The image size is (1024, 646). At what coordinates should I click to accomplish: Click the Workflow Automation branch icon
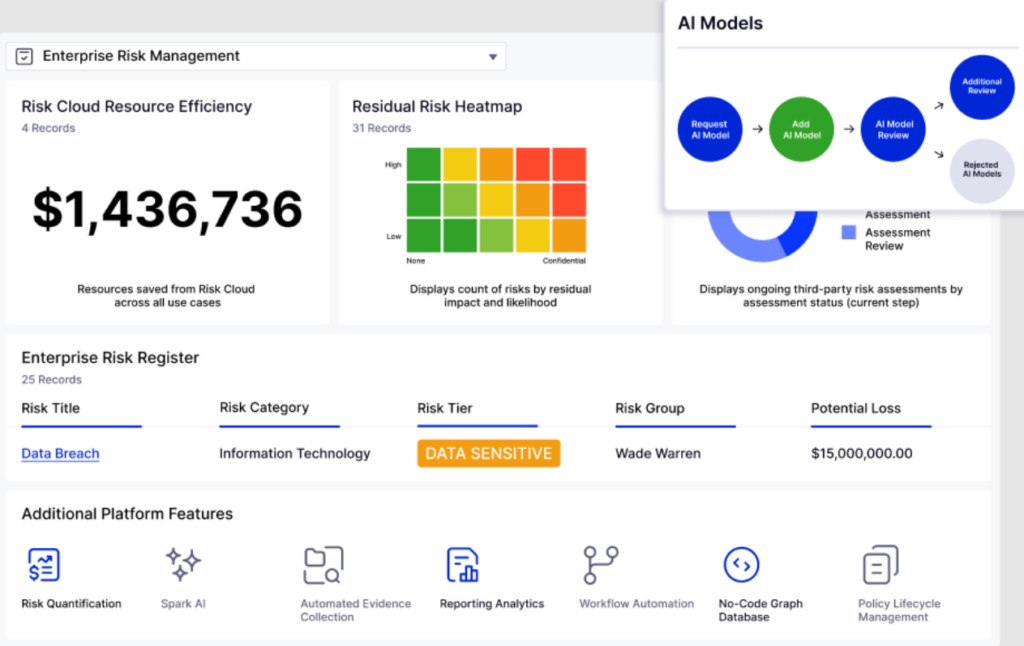click(x=600, y=565)
